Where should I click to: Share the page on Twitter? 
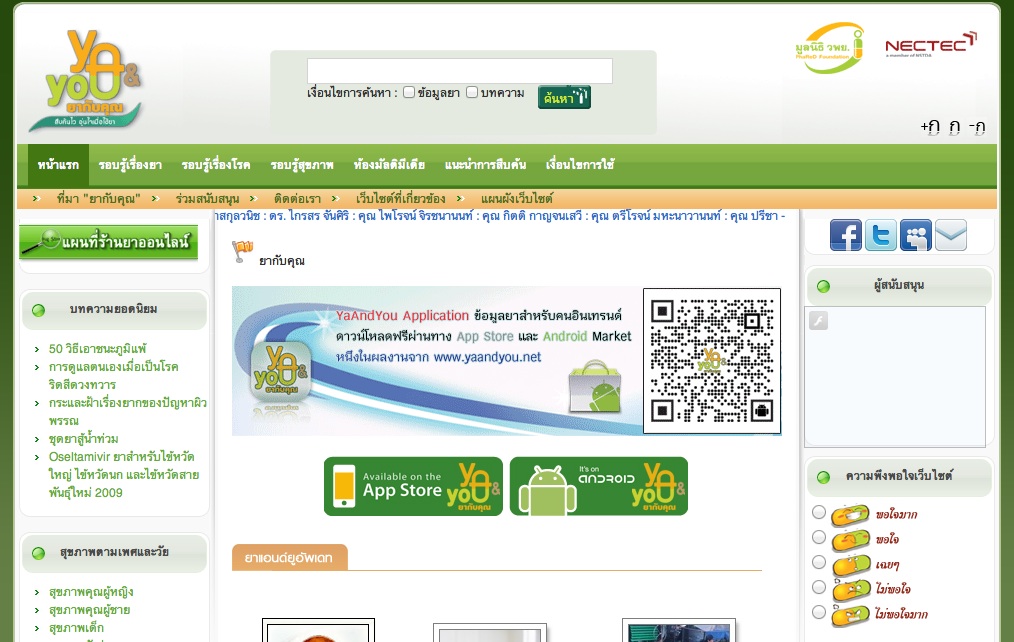881,235
